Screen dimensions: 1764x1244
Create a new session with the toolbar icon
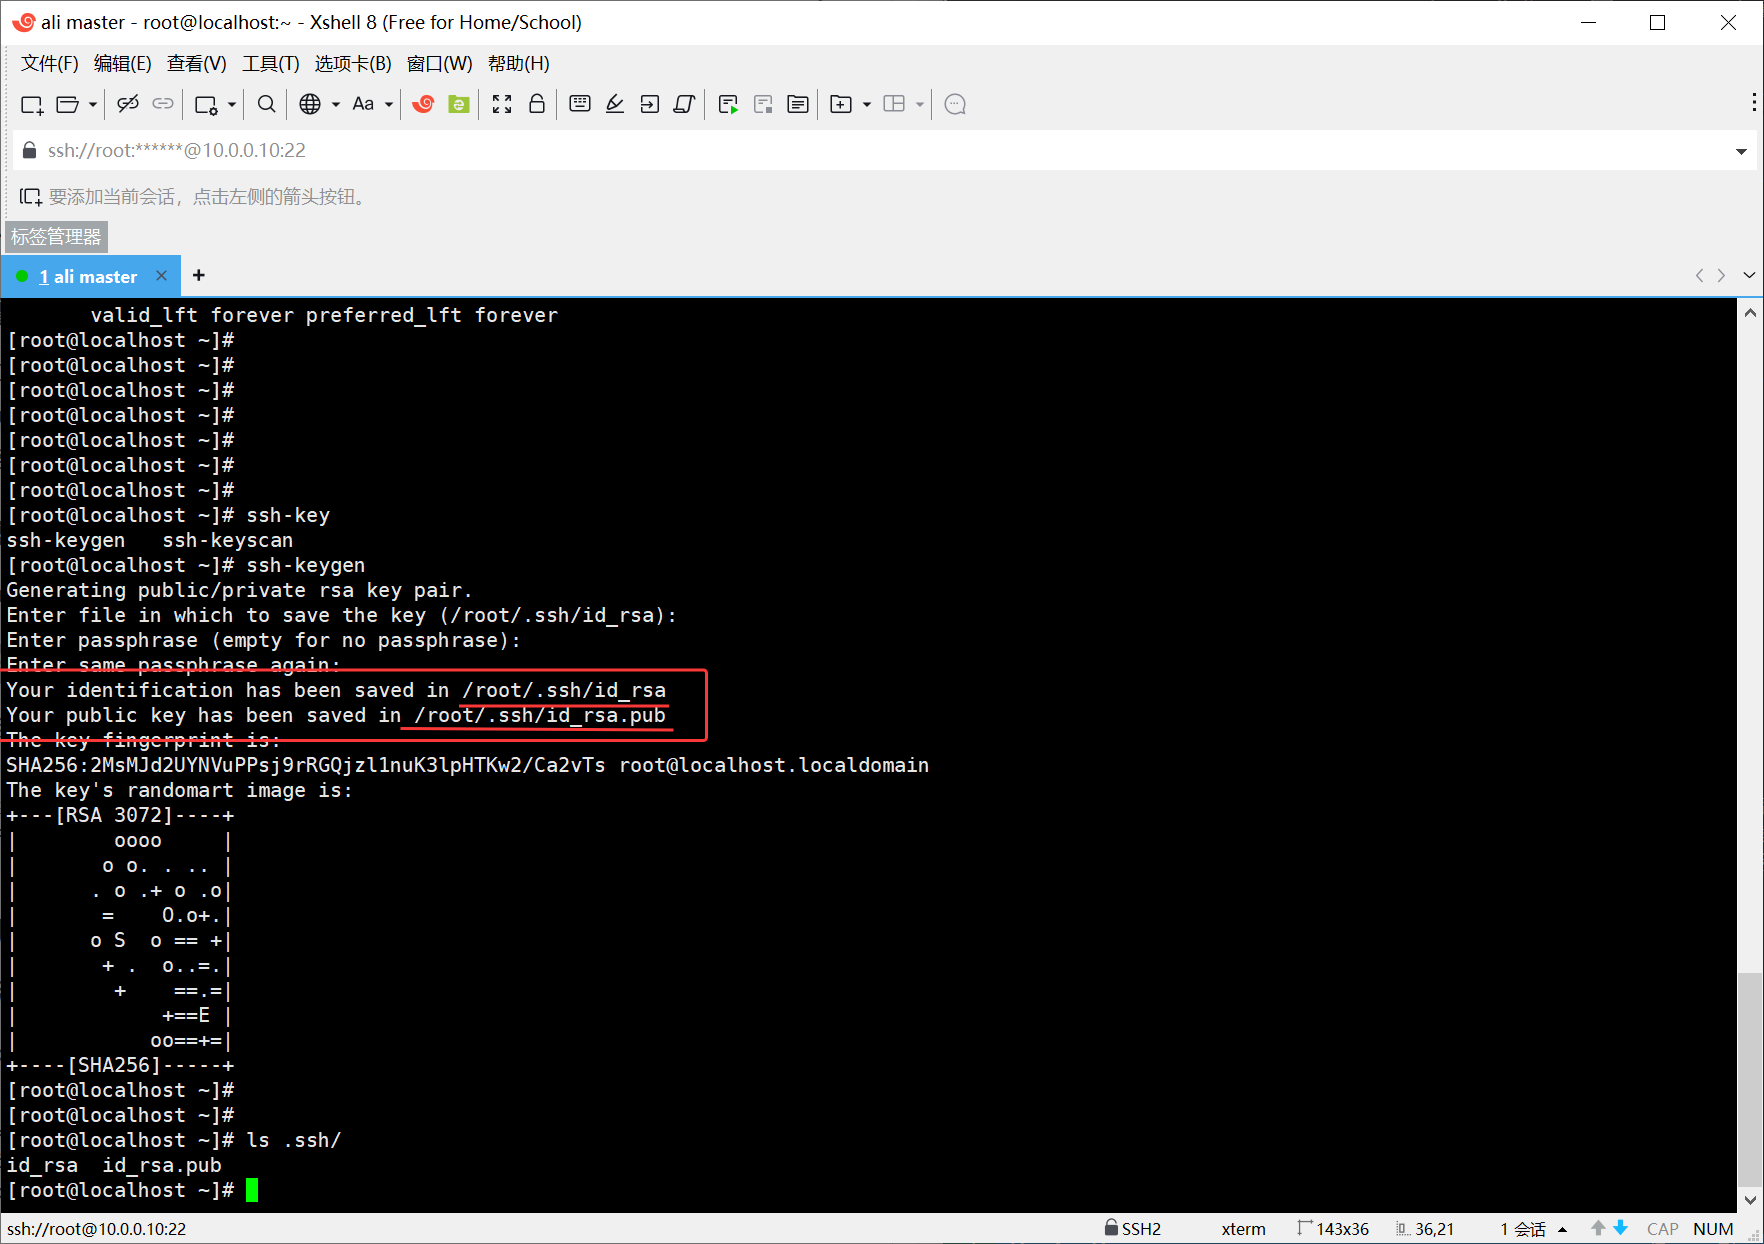(x=32, y=104)
